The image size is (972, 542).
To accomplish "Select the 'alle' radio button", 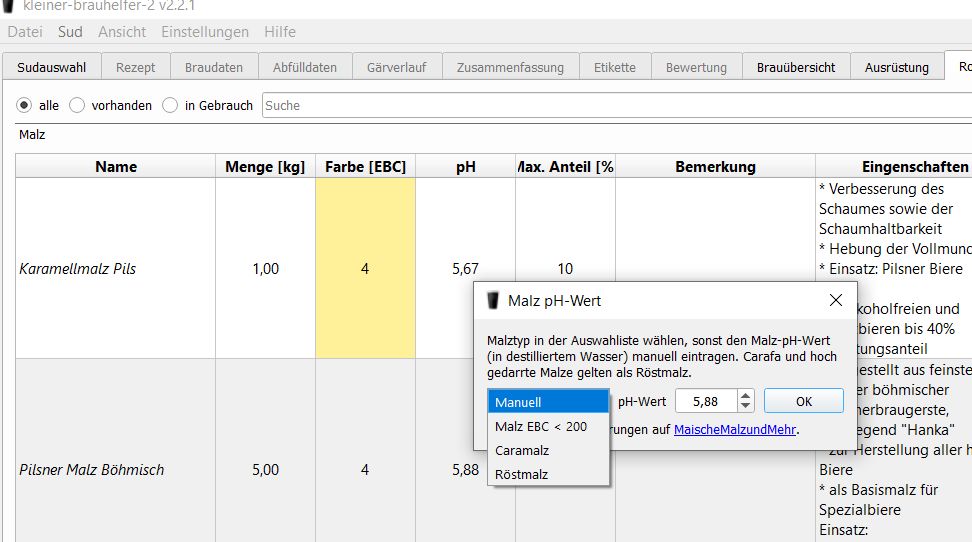I will coord(25,105).
